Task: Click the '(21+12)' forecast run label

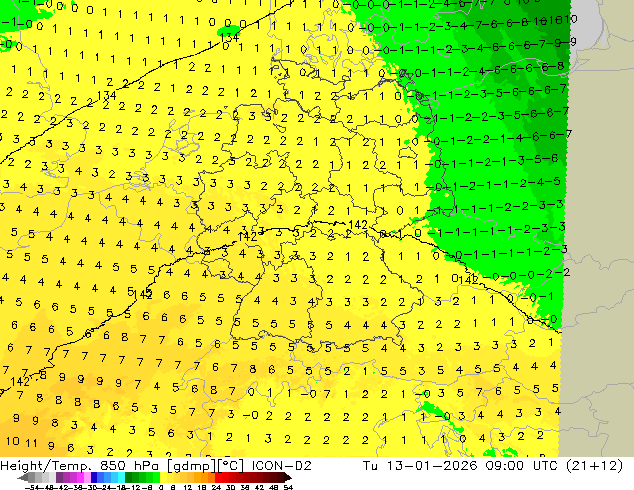Action: [x=594, y=466]
